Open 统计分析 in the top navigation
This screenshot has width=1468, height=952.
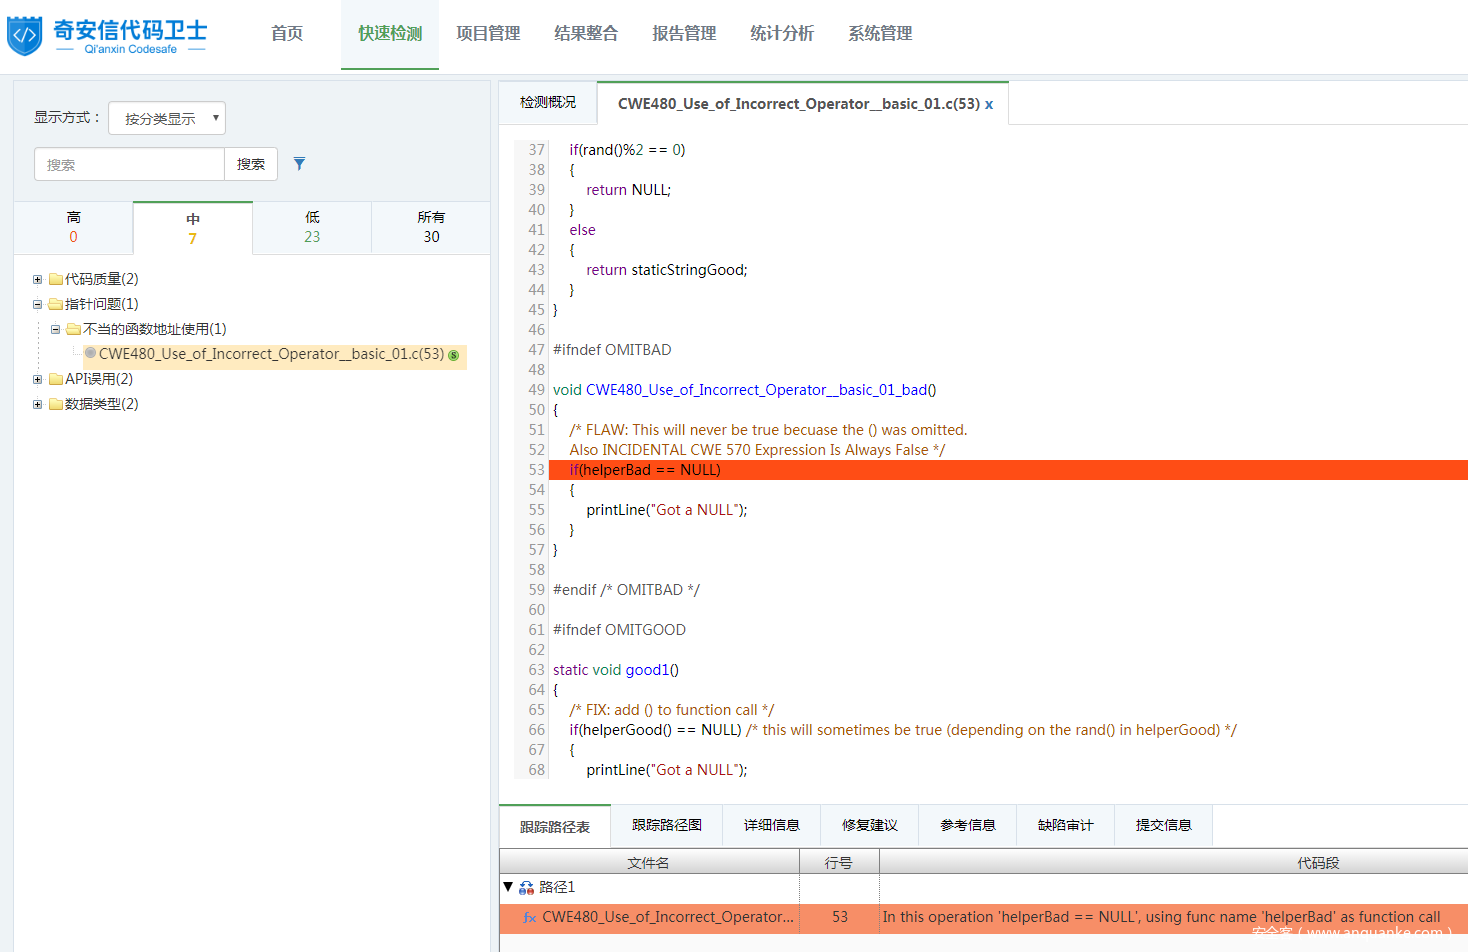pos(782,34)
